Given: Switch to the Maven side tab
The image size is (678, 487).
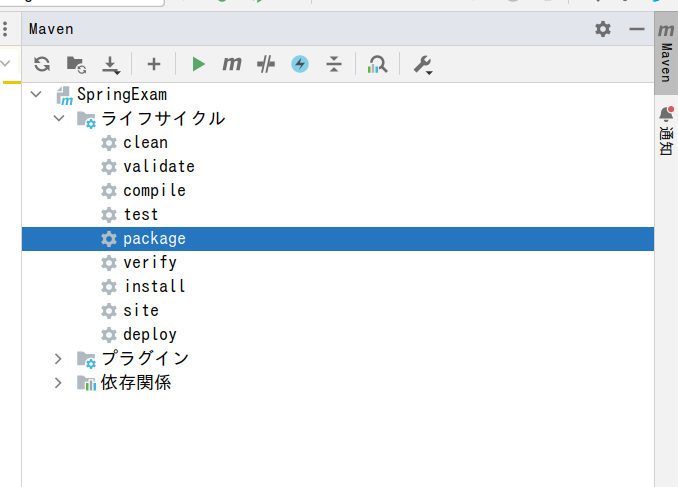Looking at the screenshot, I should point(666,54).
